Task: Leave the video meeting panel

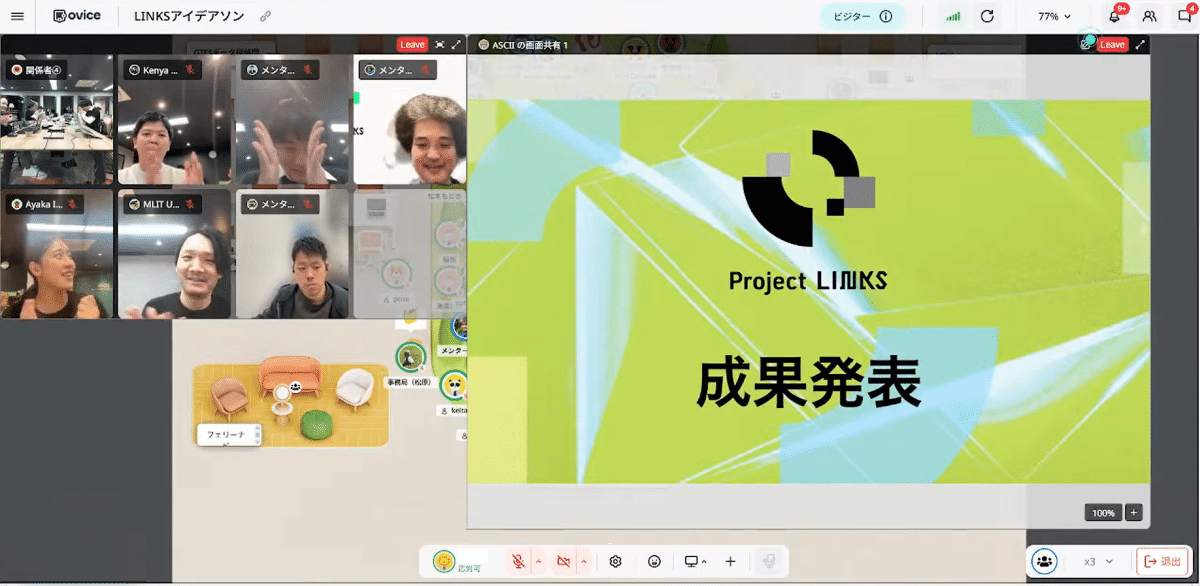Action: click(412, 44)
